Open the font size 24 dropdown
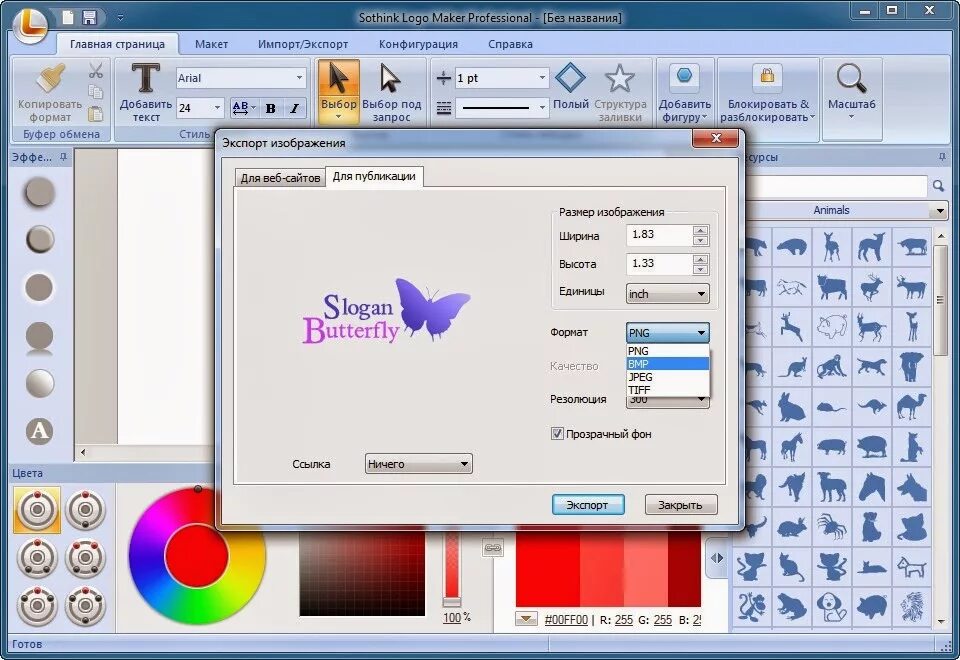Screen dimensions: 960x660 (x=217, y=108)
